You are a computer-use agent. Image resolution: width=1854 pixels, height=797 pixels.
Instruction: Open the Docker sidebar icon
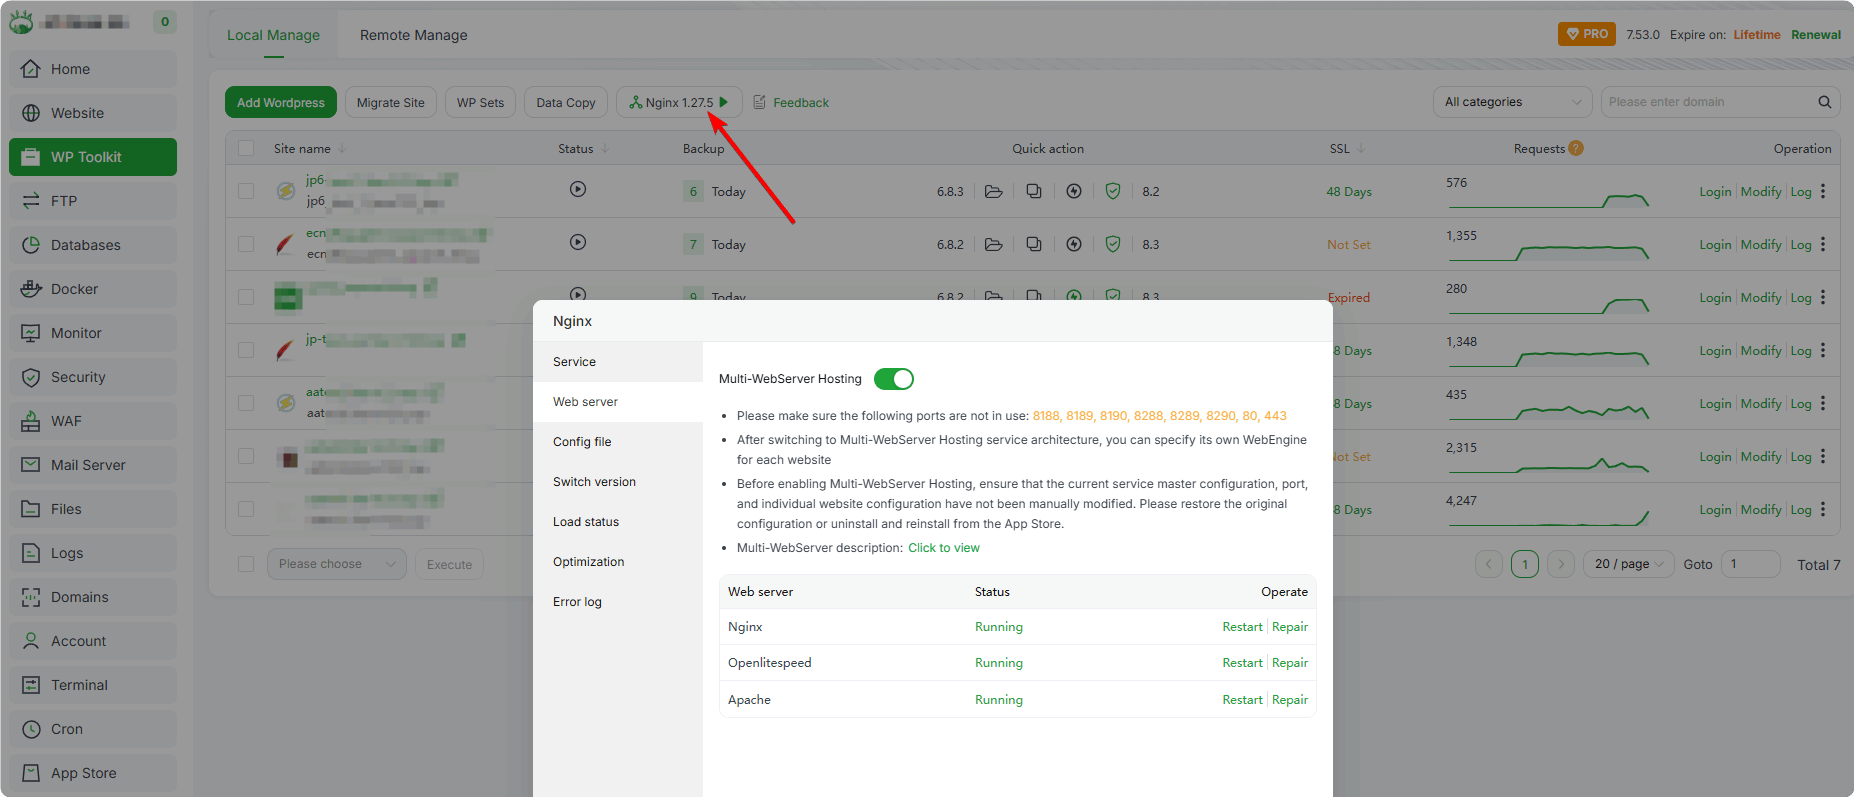click(x=31, y=289)
